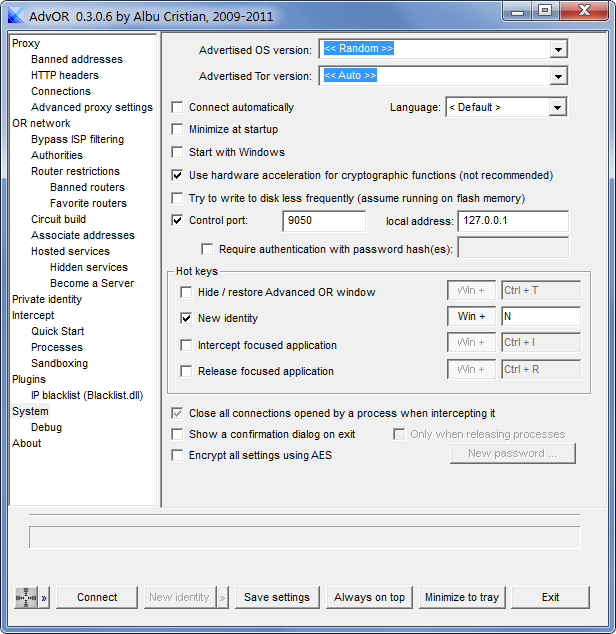Click the crosshair intercept target icon
The width and height of the screenshot is (616, 634).
pos(26,597)
